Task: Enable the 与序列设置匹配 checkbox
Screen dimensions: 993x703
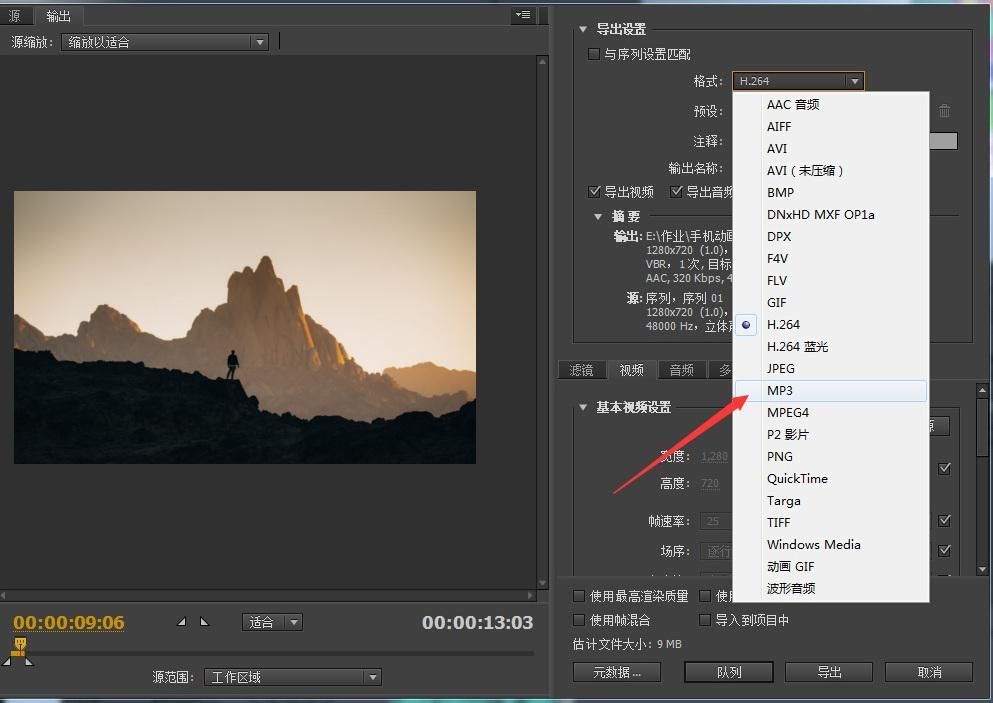Action: [593, 53]
